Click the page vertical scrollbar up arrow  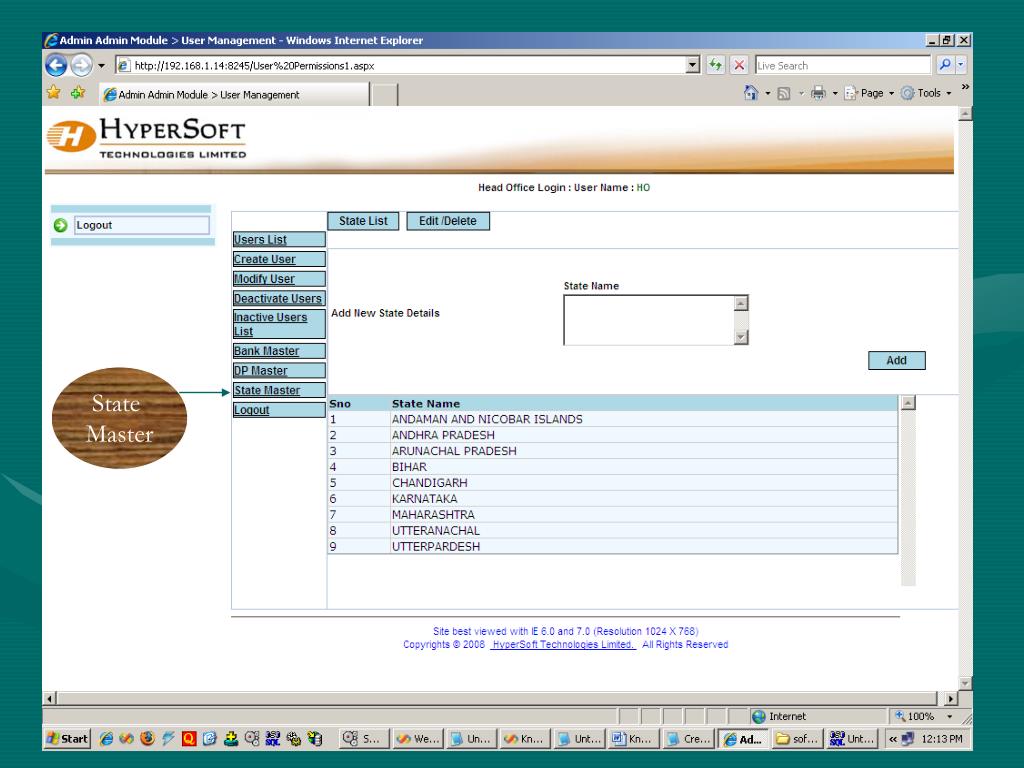click(x=965, y=114)
